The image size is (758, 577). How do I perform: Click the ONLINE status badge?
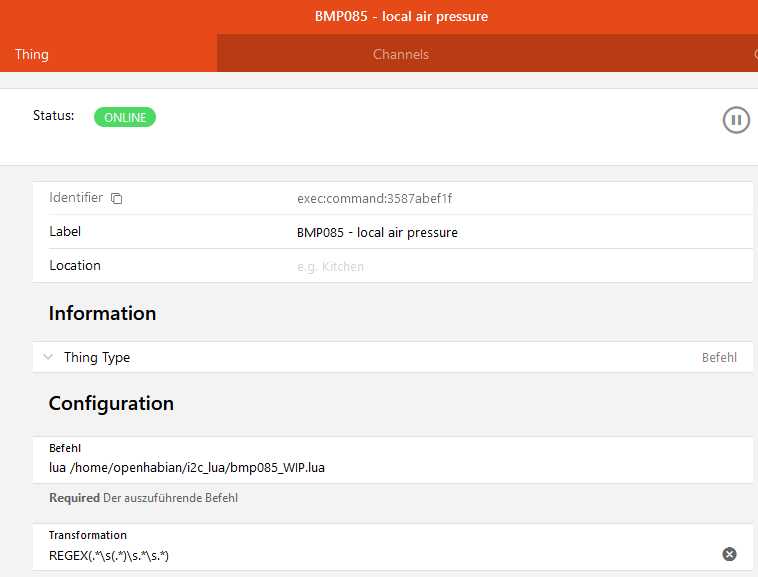click(x=125, y=117)
